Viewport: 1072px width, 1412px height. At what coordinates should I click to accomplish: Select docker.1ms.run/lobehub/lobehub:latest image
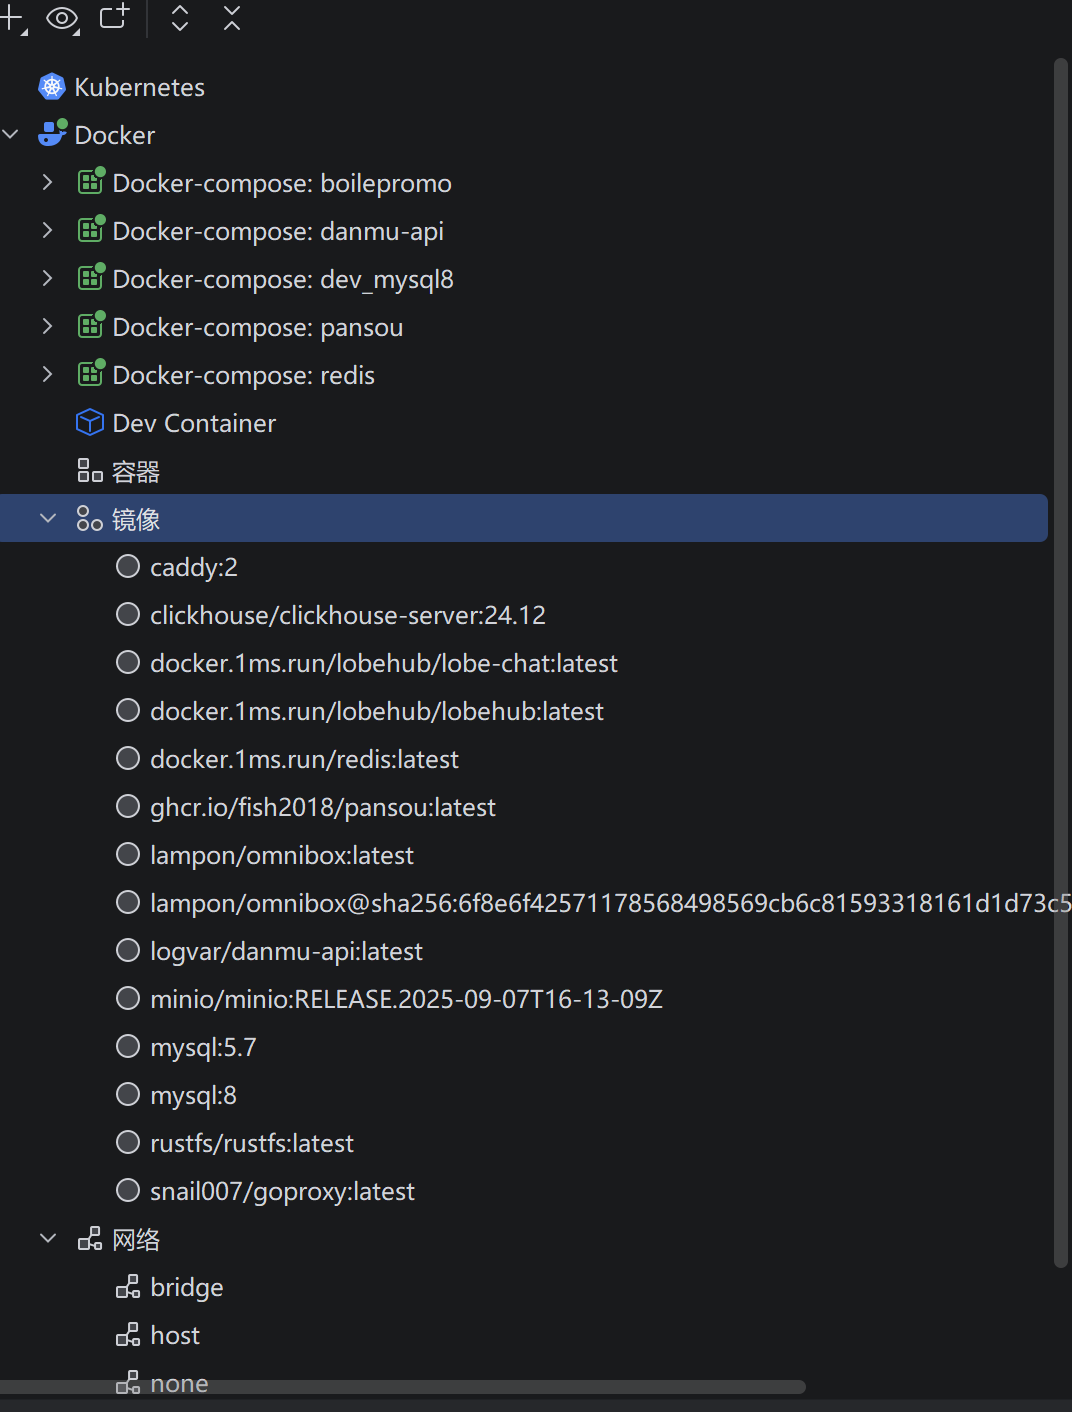[377, 711]
